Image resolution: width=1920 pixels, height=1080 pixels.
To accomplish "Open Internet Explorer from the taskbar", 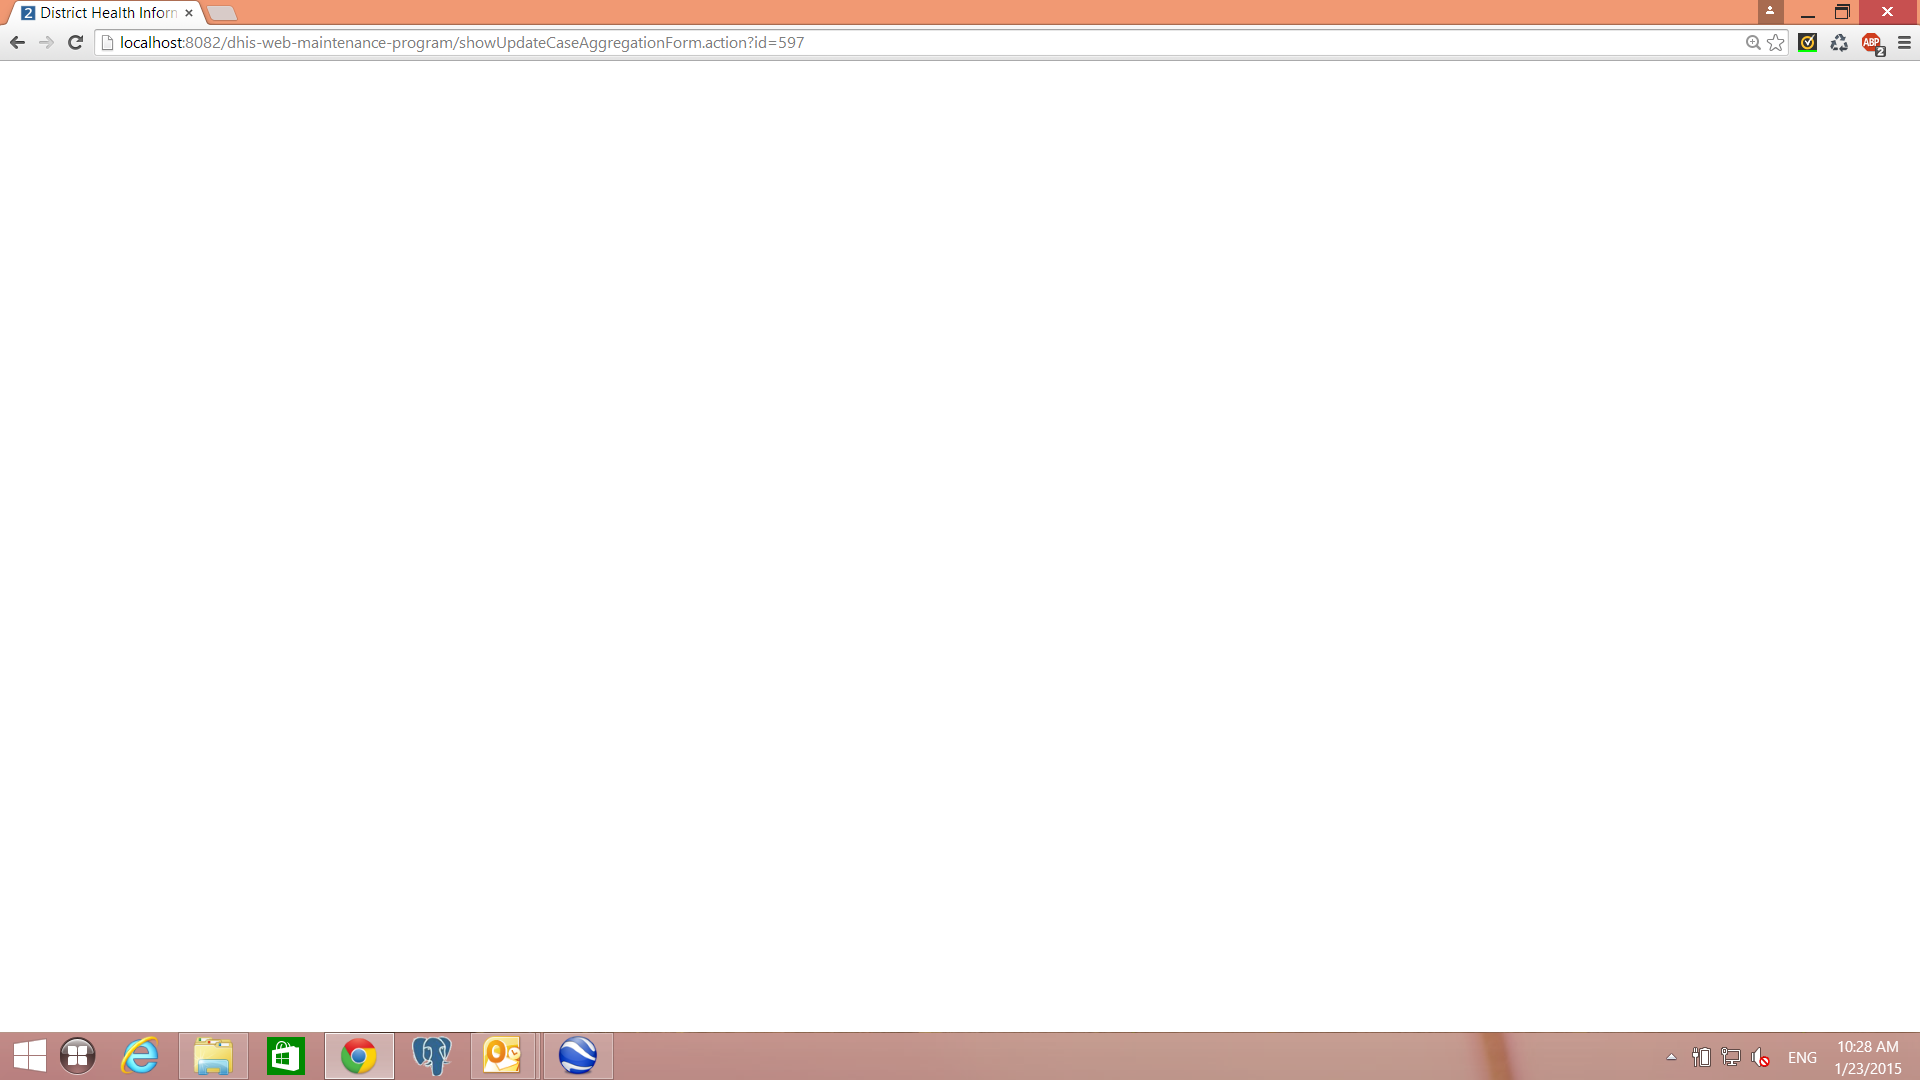I will point(140,1056).
